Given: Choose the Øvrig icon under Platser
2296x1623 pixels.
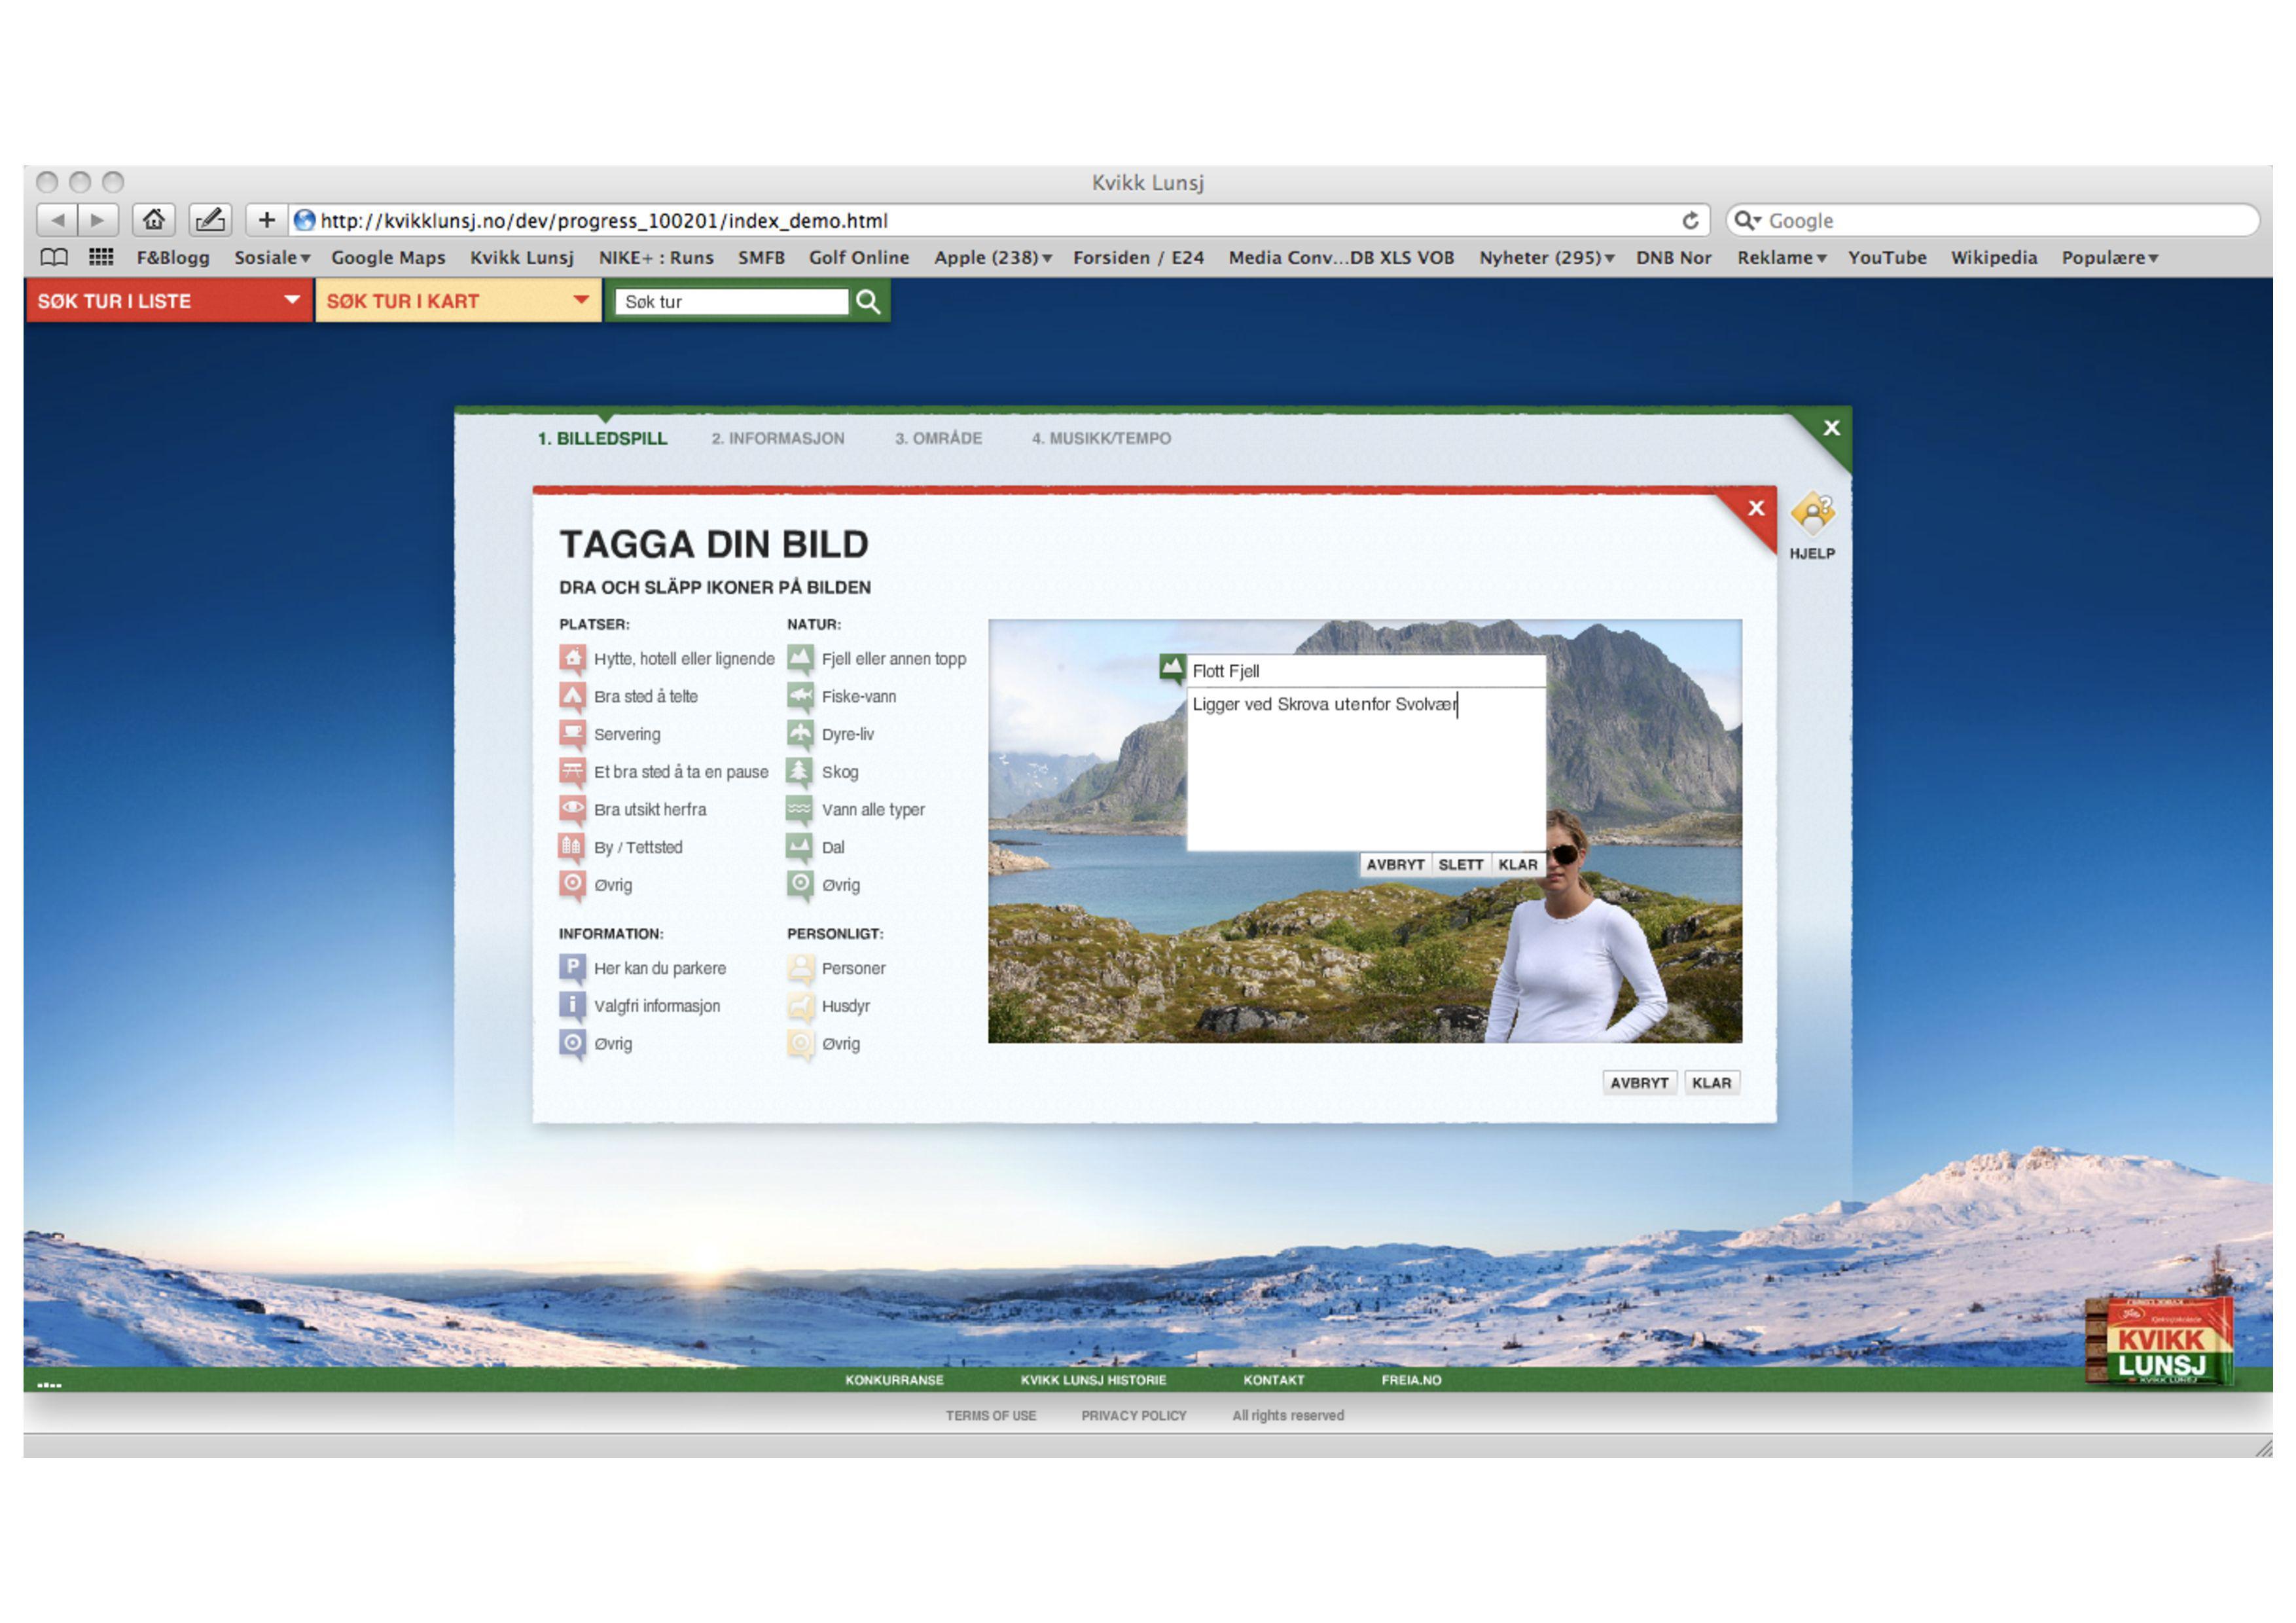Looking at the screenshot, I should pos(572,886).
